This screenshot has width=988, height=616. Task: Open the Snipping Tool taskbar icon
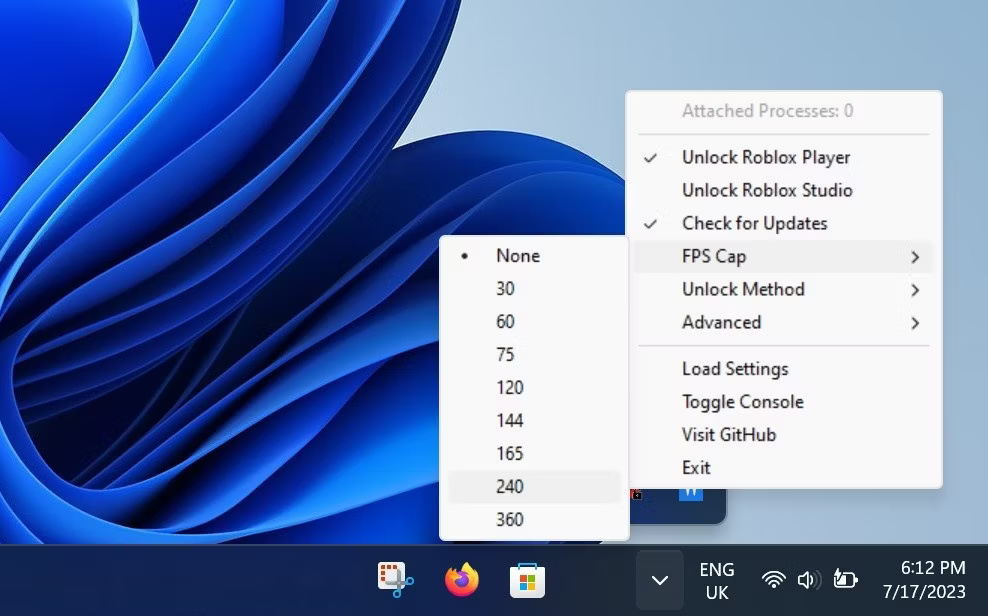click(395, 578)
